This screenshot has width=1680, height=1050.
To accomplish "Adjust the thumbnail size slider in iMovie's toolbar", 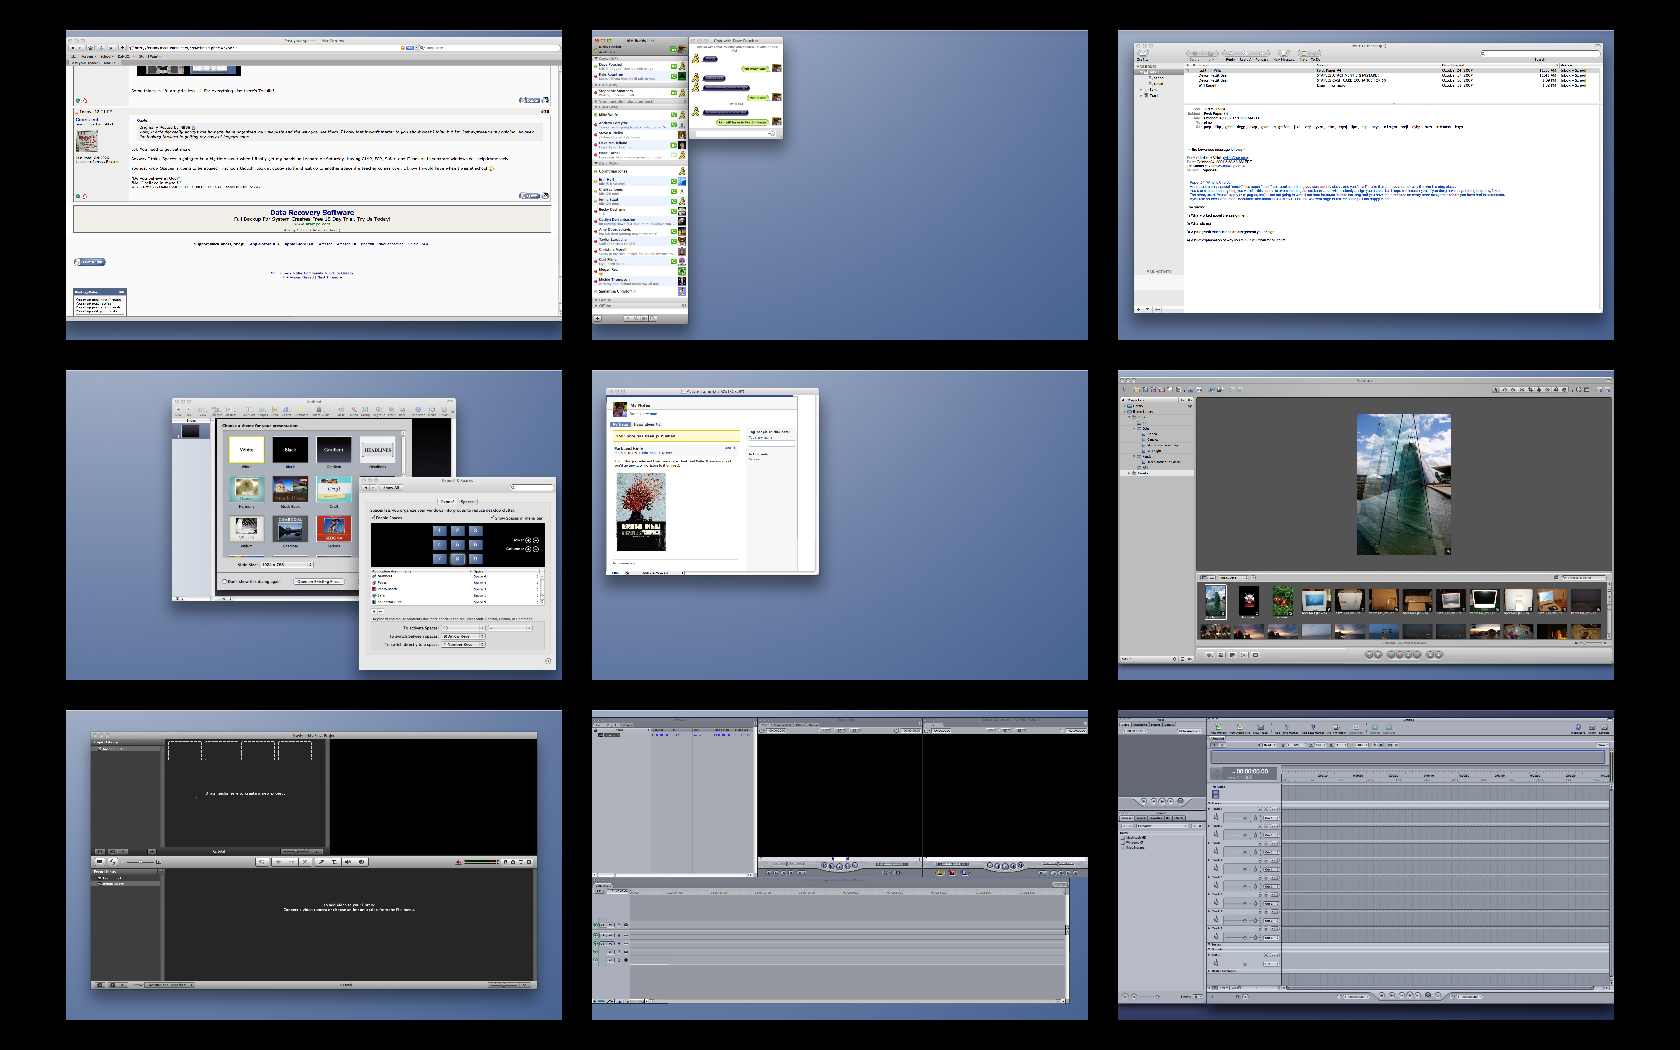I will tap(140, 862).
